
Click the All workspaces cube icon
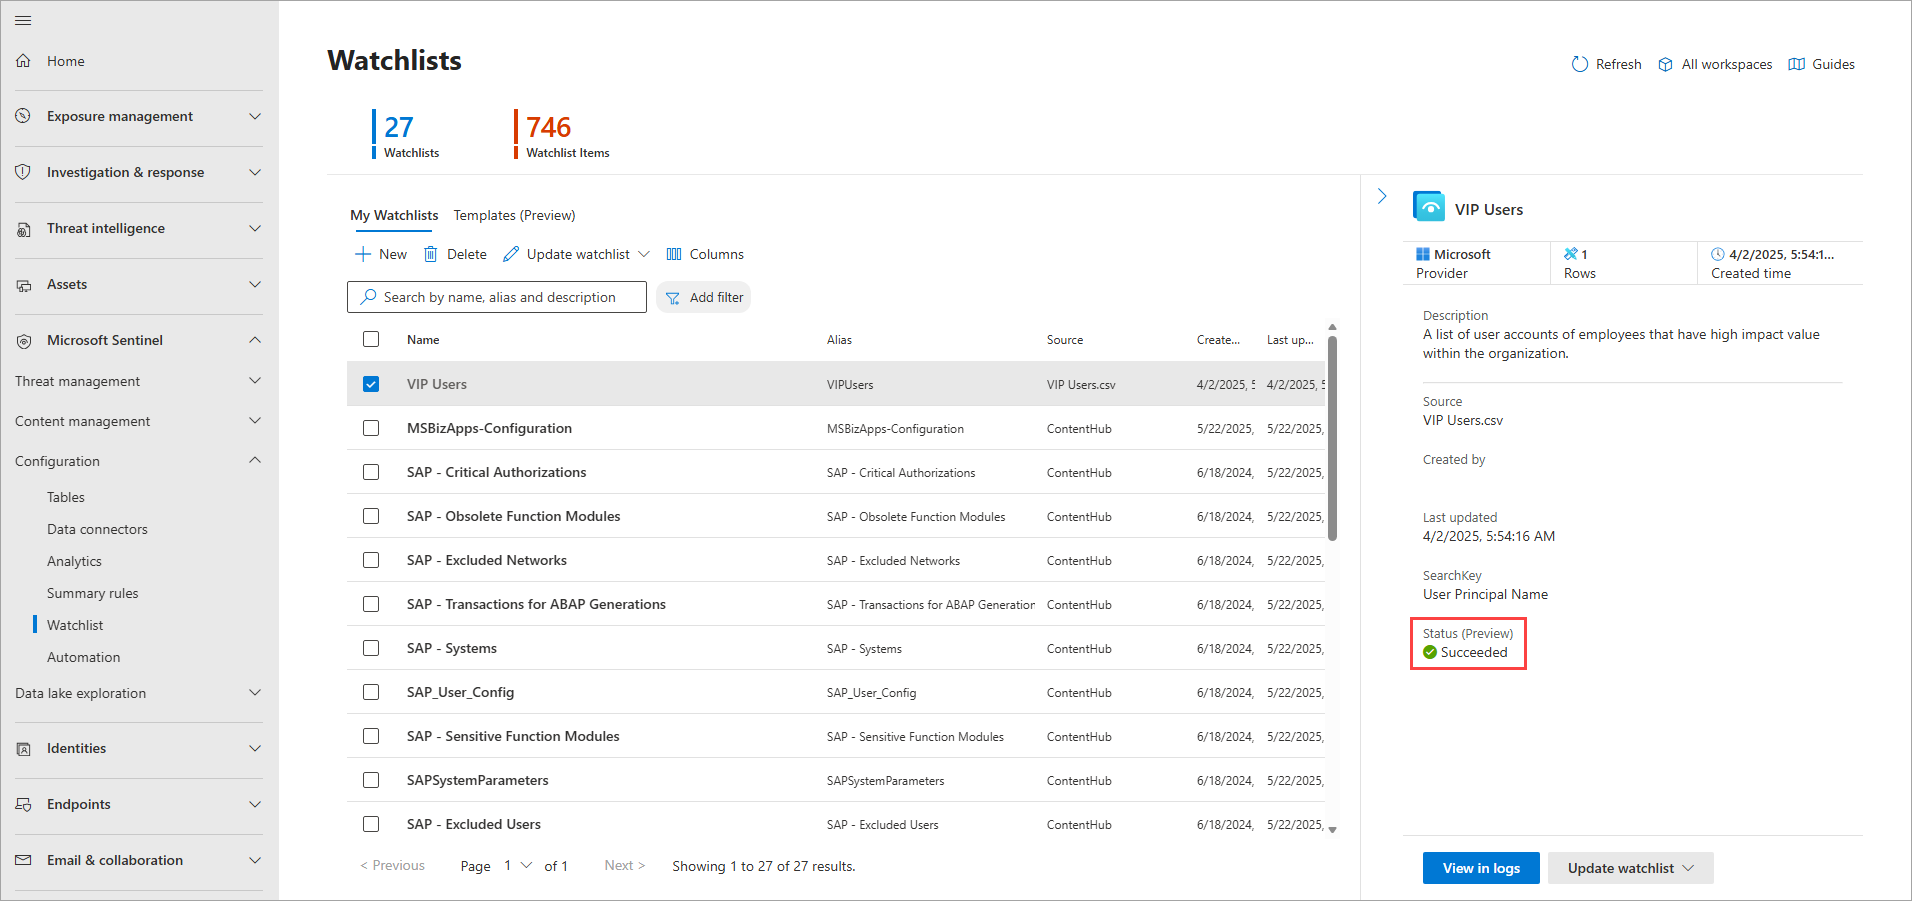[1665, 64]
